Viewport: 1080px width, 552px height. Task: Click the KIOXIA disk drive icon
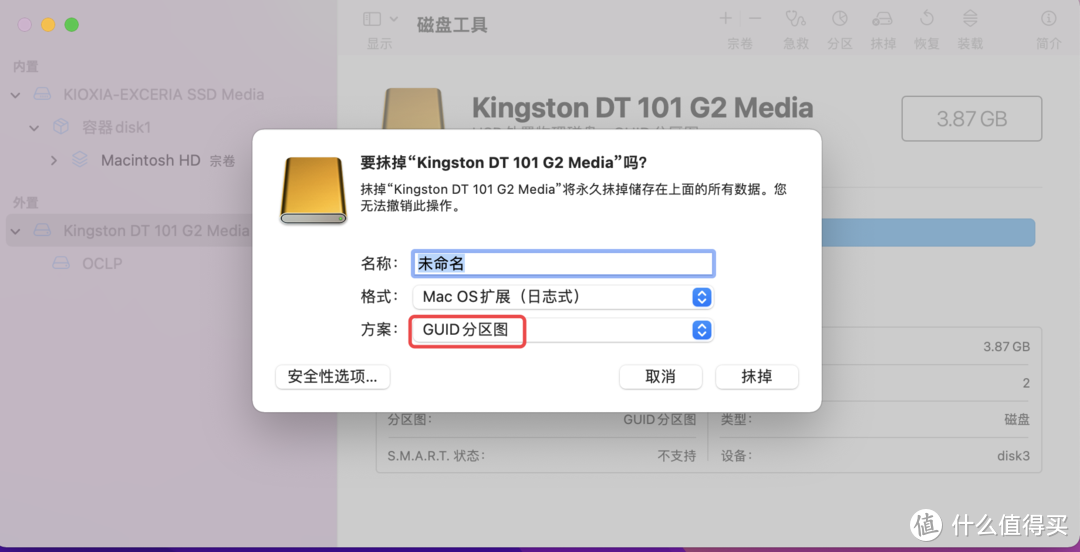click(43, 94)
